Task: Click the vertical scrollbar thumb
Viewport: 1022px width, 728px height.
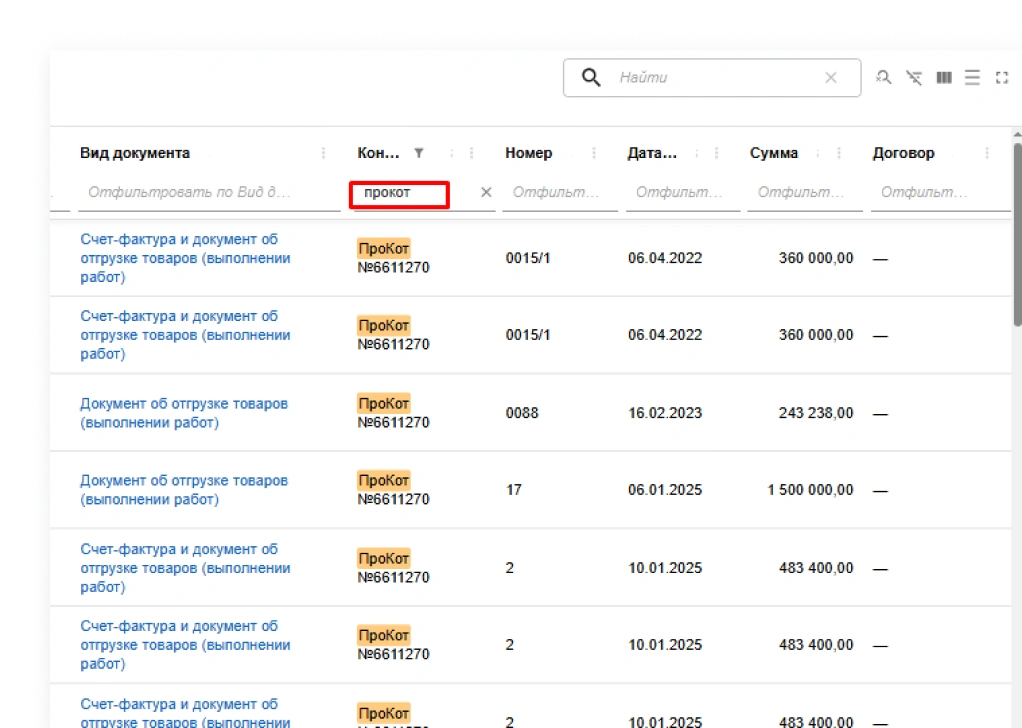Action: [1017, 234]
